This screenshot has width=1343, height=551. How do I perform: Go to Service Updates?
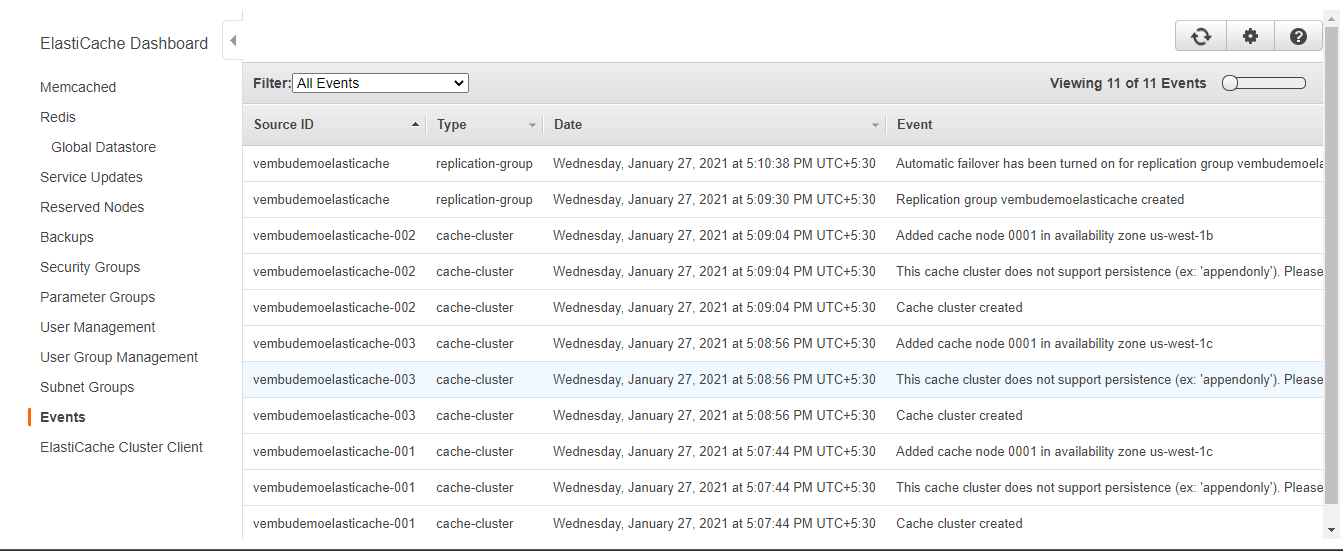pyautogui.click(x=91, y=177)
